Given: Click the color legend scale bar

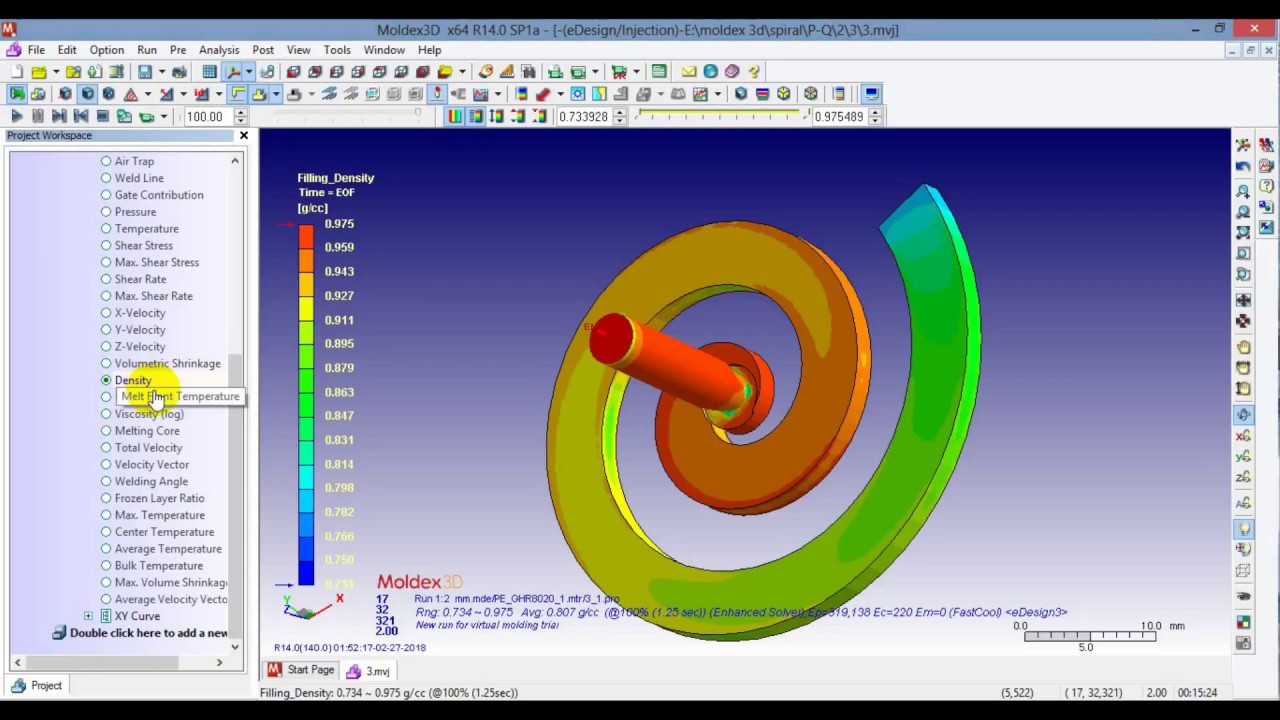Looking at the screenshot, I should [306, 405].
